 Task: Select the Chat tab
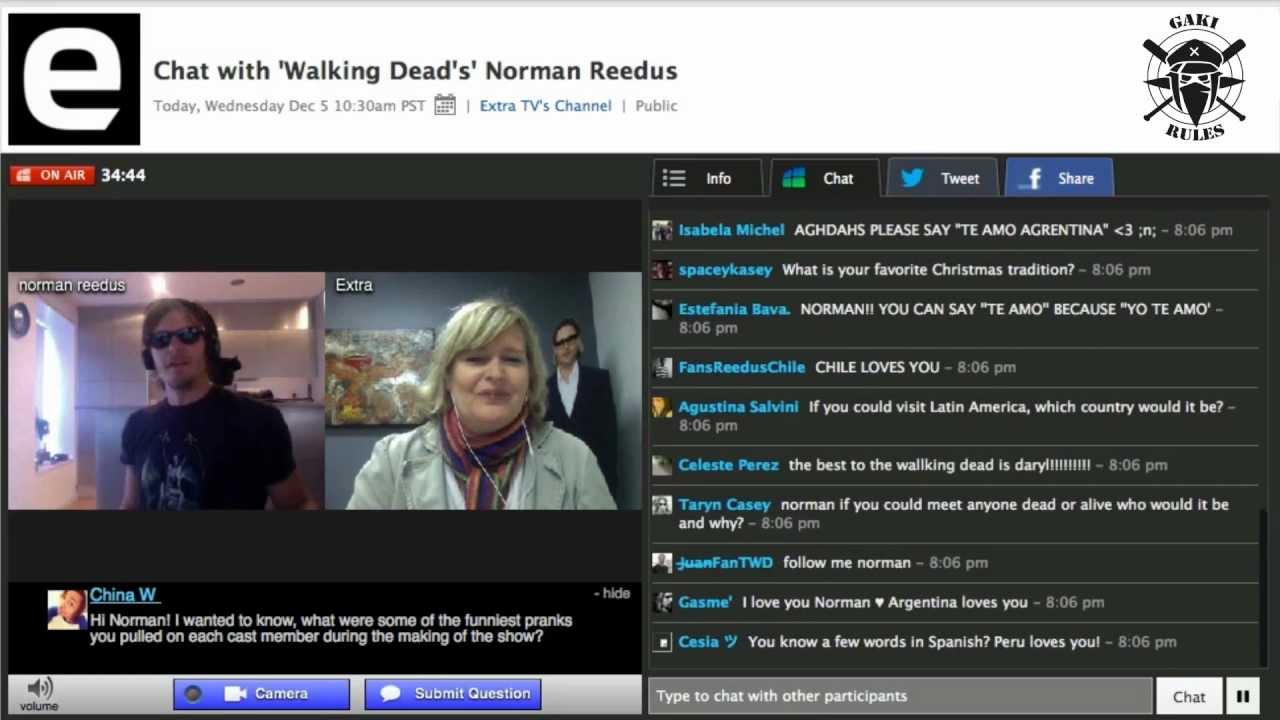pos(825,178)
